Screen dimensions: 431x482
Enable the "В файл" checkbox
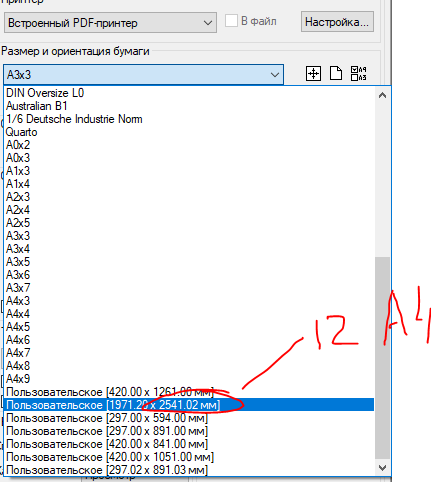tap(231, 21)
